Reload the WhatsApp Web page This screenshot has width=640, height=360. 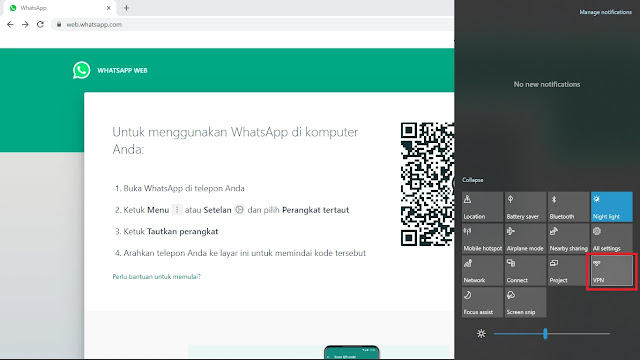pyautogui.click(x=40, y=24)
